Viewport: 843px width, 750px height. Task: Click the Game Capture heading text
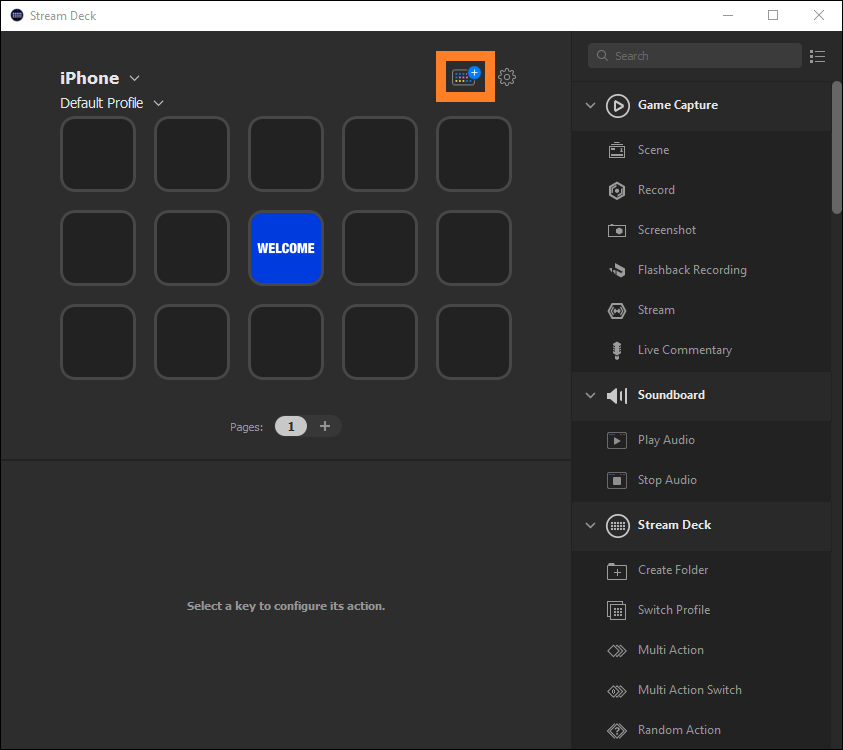[677, 105]
